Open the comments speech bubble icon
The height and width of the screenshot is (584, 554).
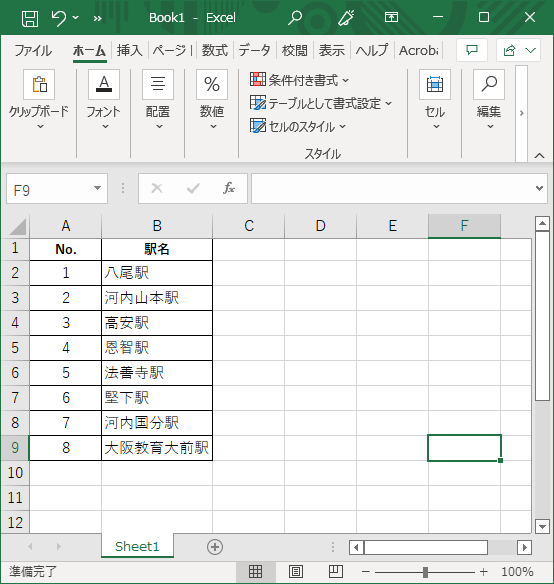click(472, 50)
